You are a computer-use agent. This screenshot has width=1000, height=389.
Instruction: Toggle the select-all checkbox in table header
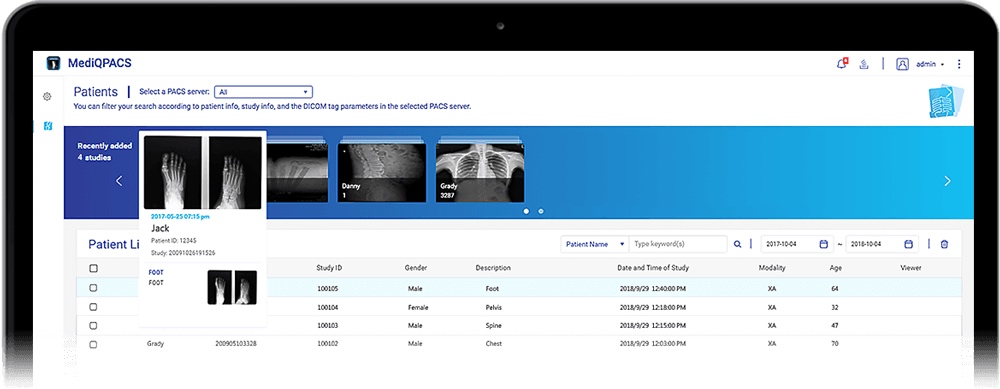(x=93, y=268)
